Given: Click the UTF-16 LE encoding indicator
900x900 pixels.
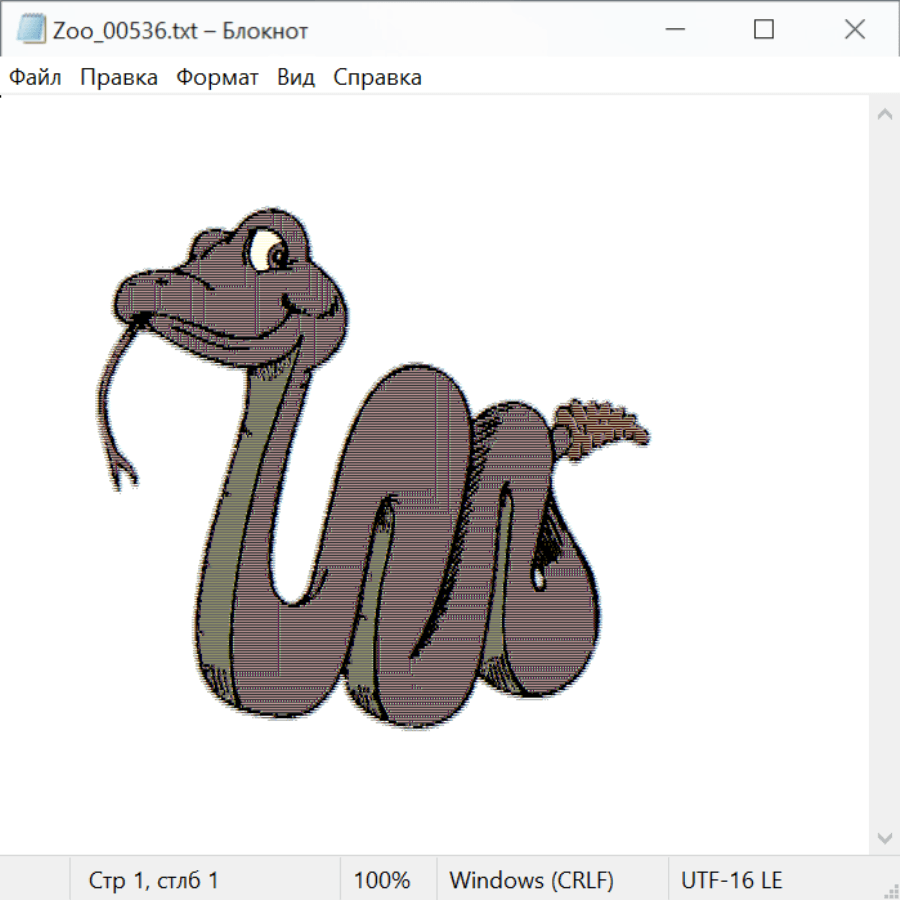Looking at the screenshot, I should tap(731, 880).
